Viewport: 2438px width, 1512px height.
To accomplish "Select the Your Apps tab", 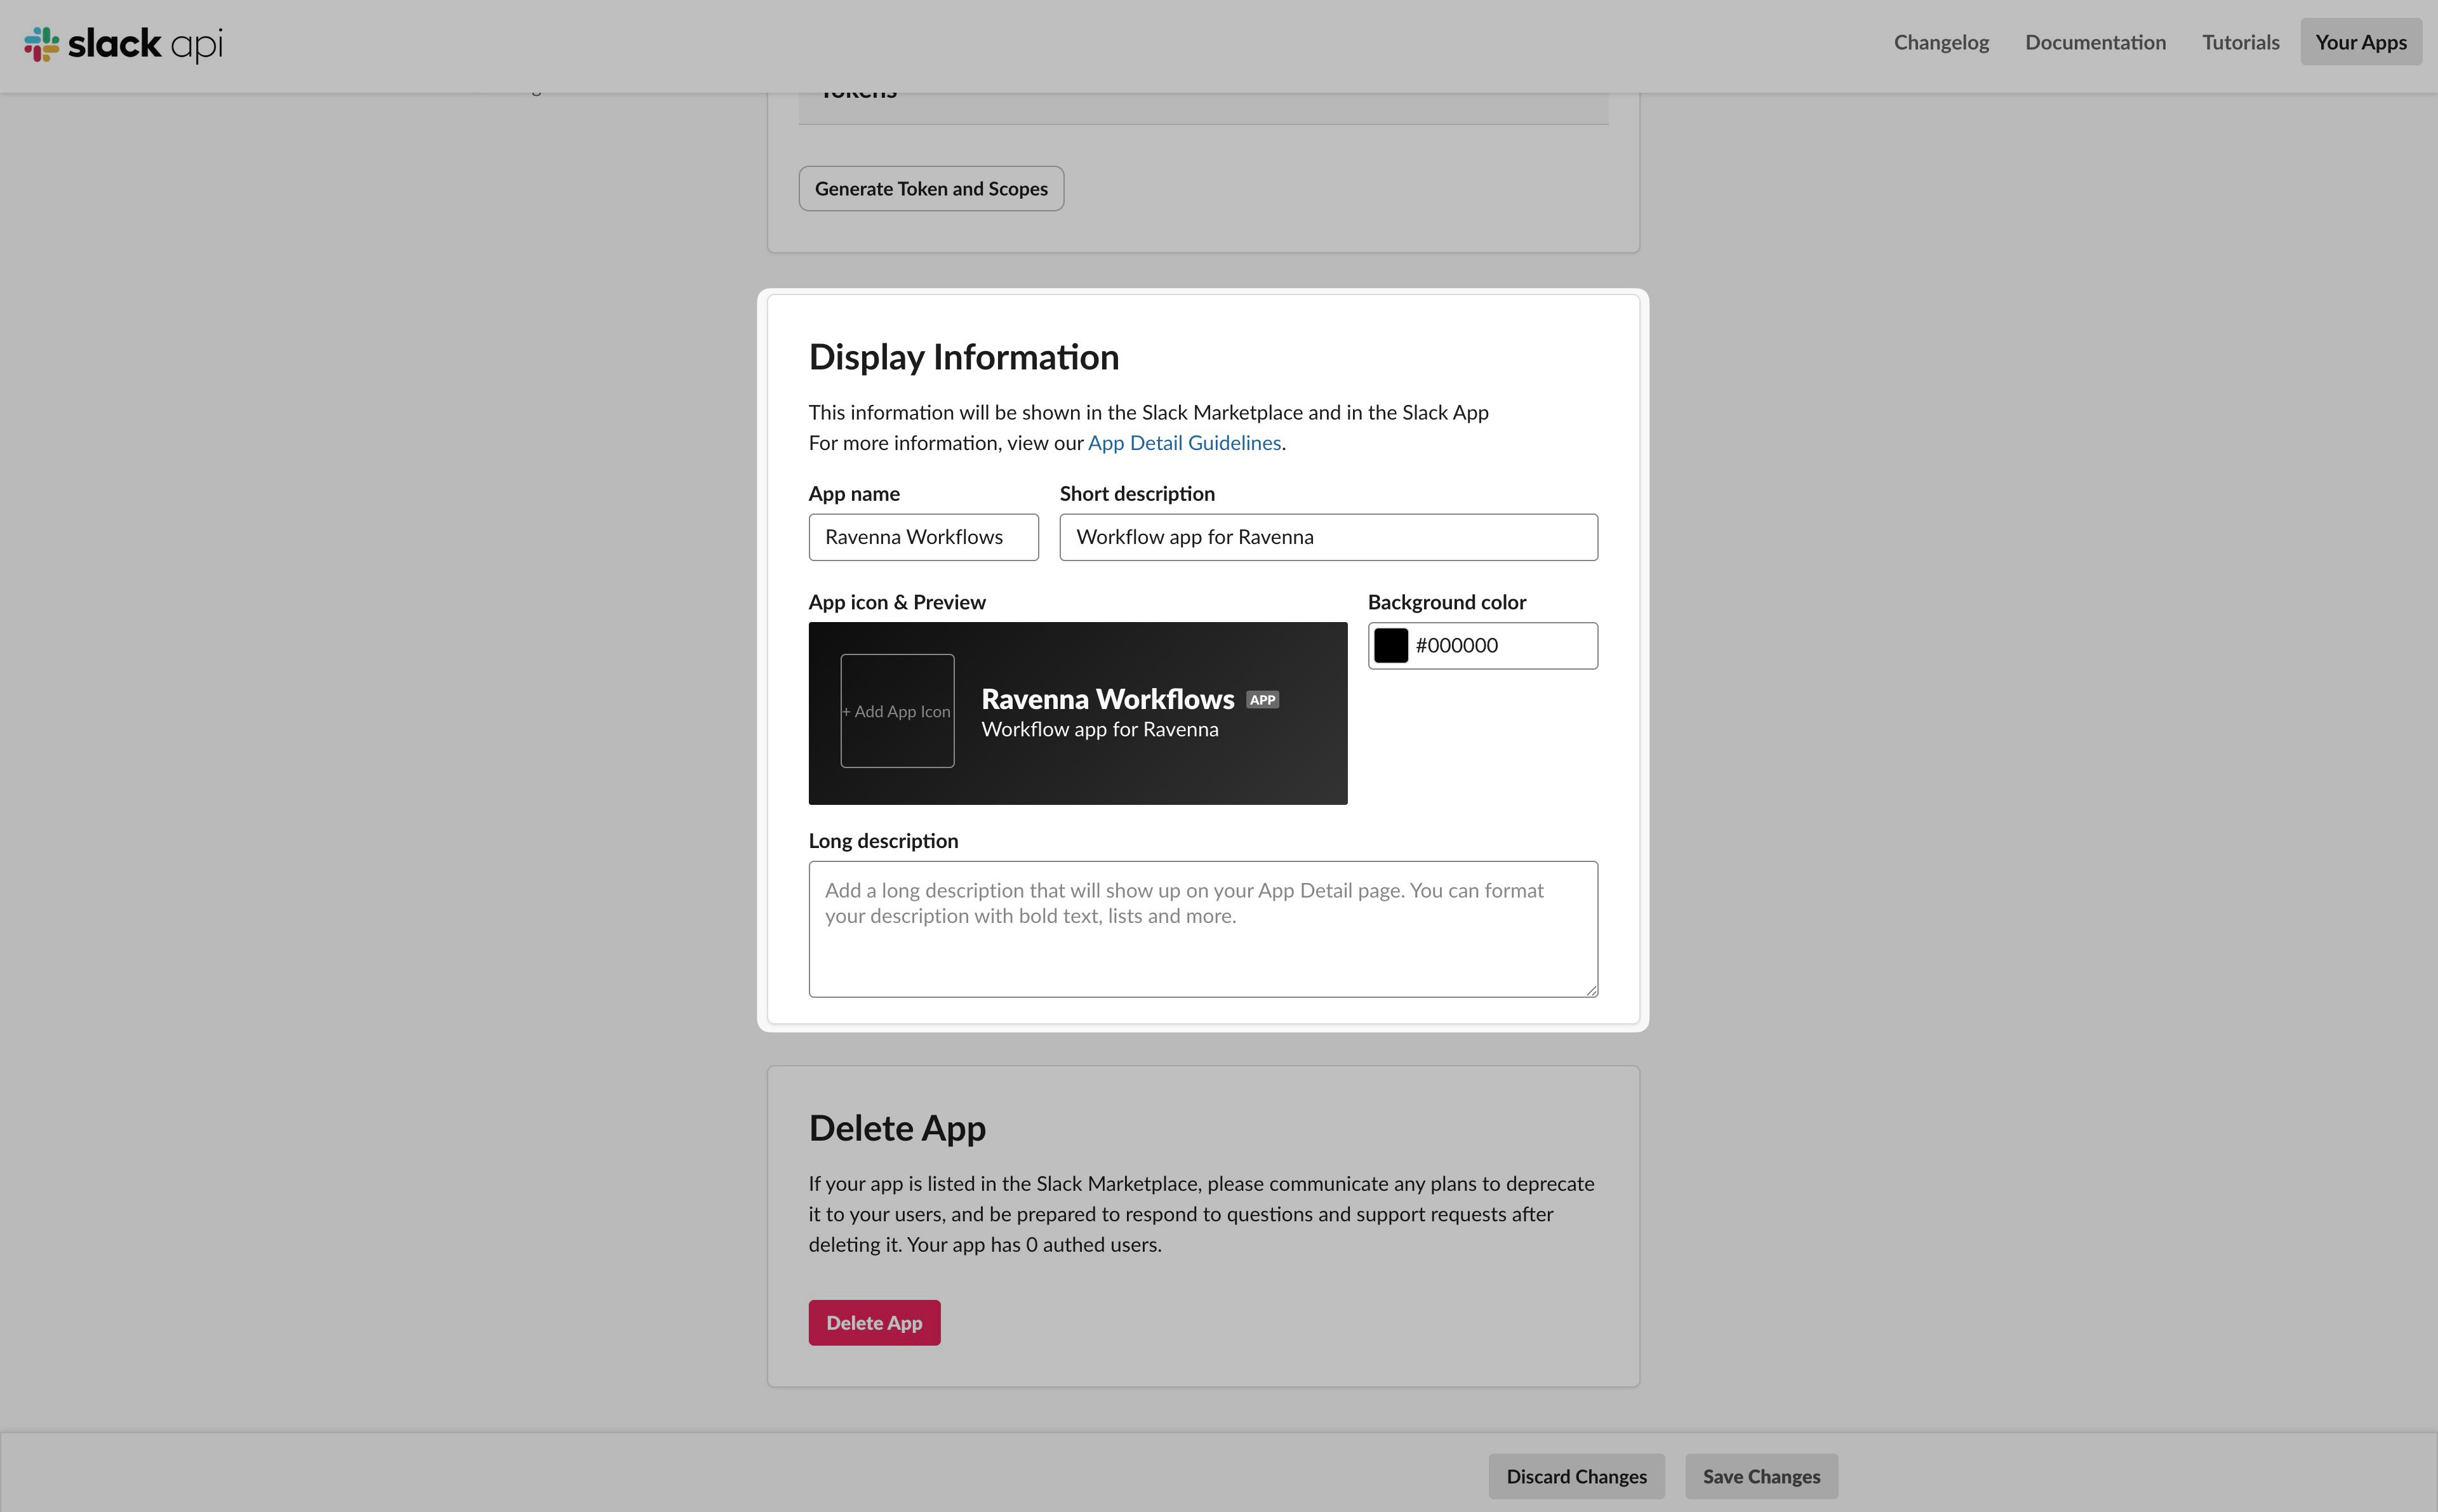I will [x=2360, y=42].
